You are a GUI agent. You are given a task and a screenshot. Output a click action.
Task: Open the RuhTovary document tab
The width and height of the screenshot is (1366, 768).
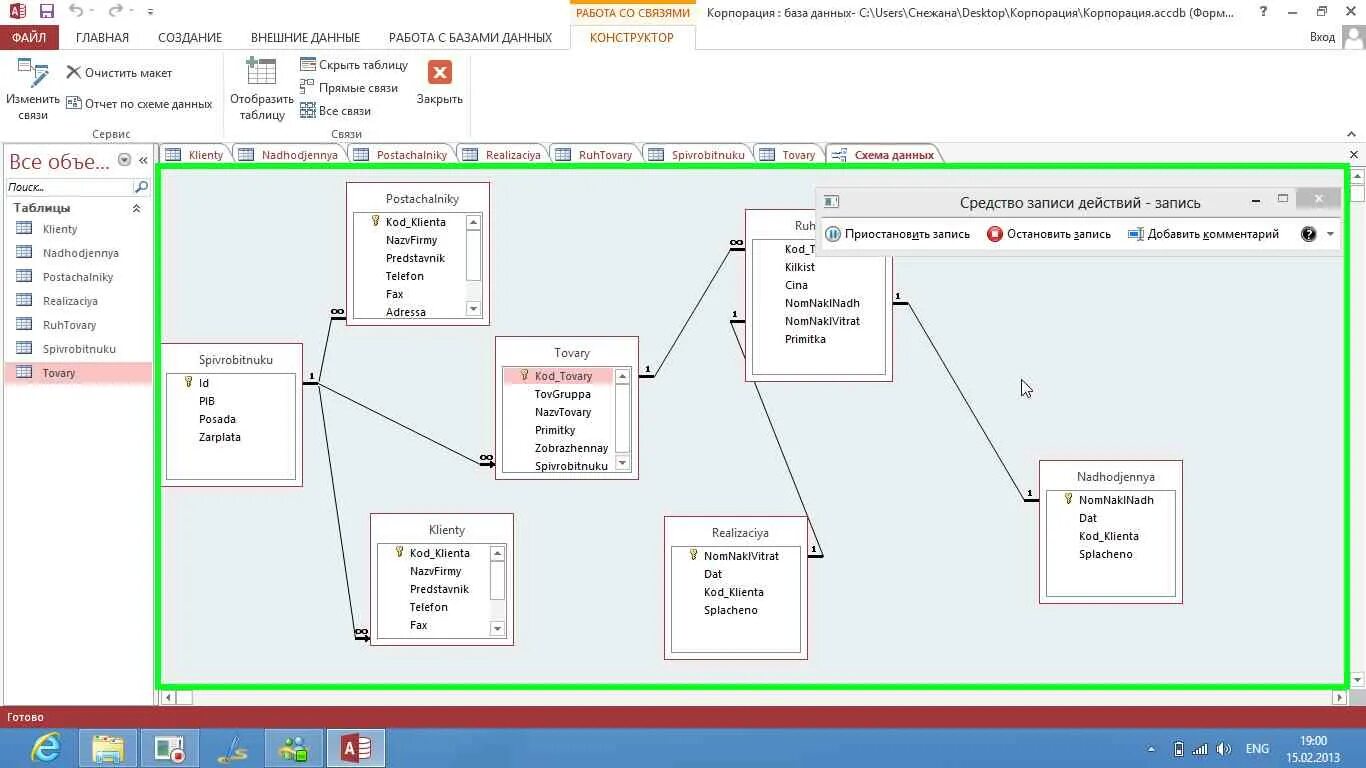coord(595,155)
